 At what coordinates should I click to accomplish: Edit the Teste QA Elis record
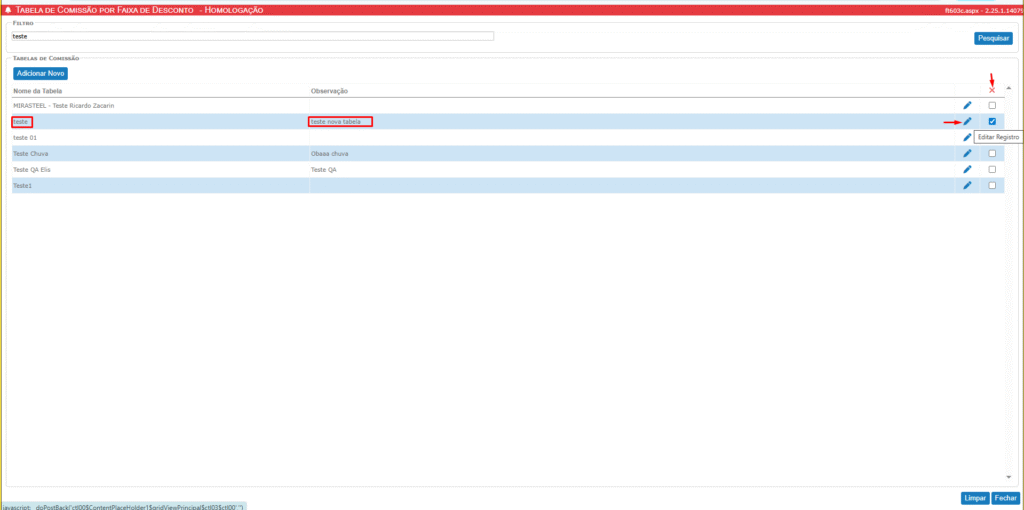(x=967, y=169)
